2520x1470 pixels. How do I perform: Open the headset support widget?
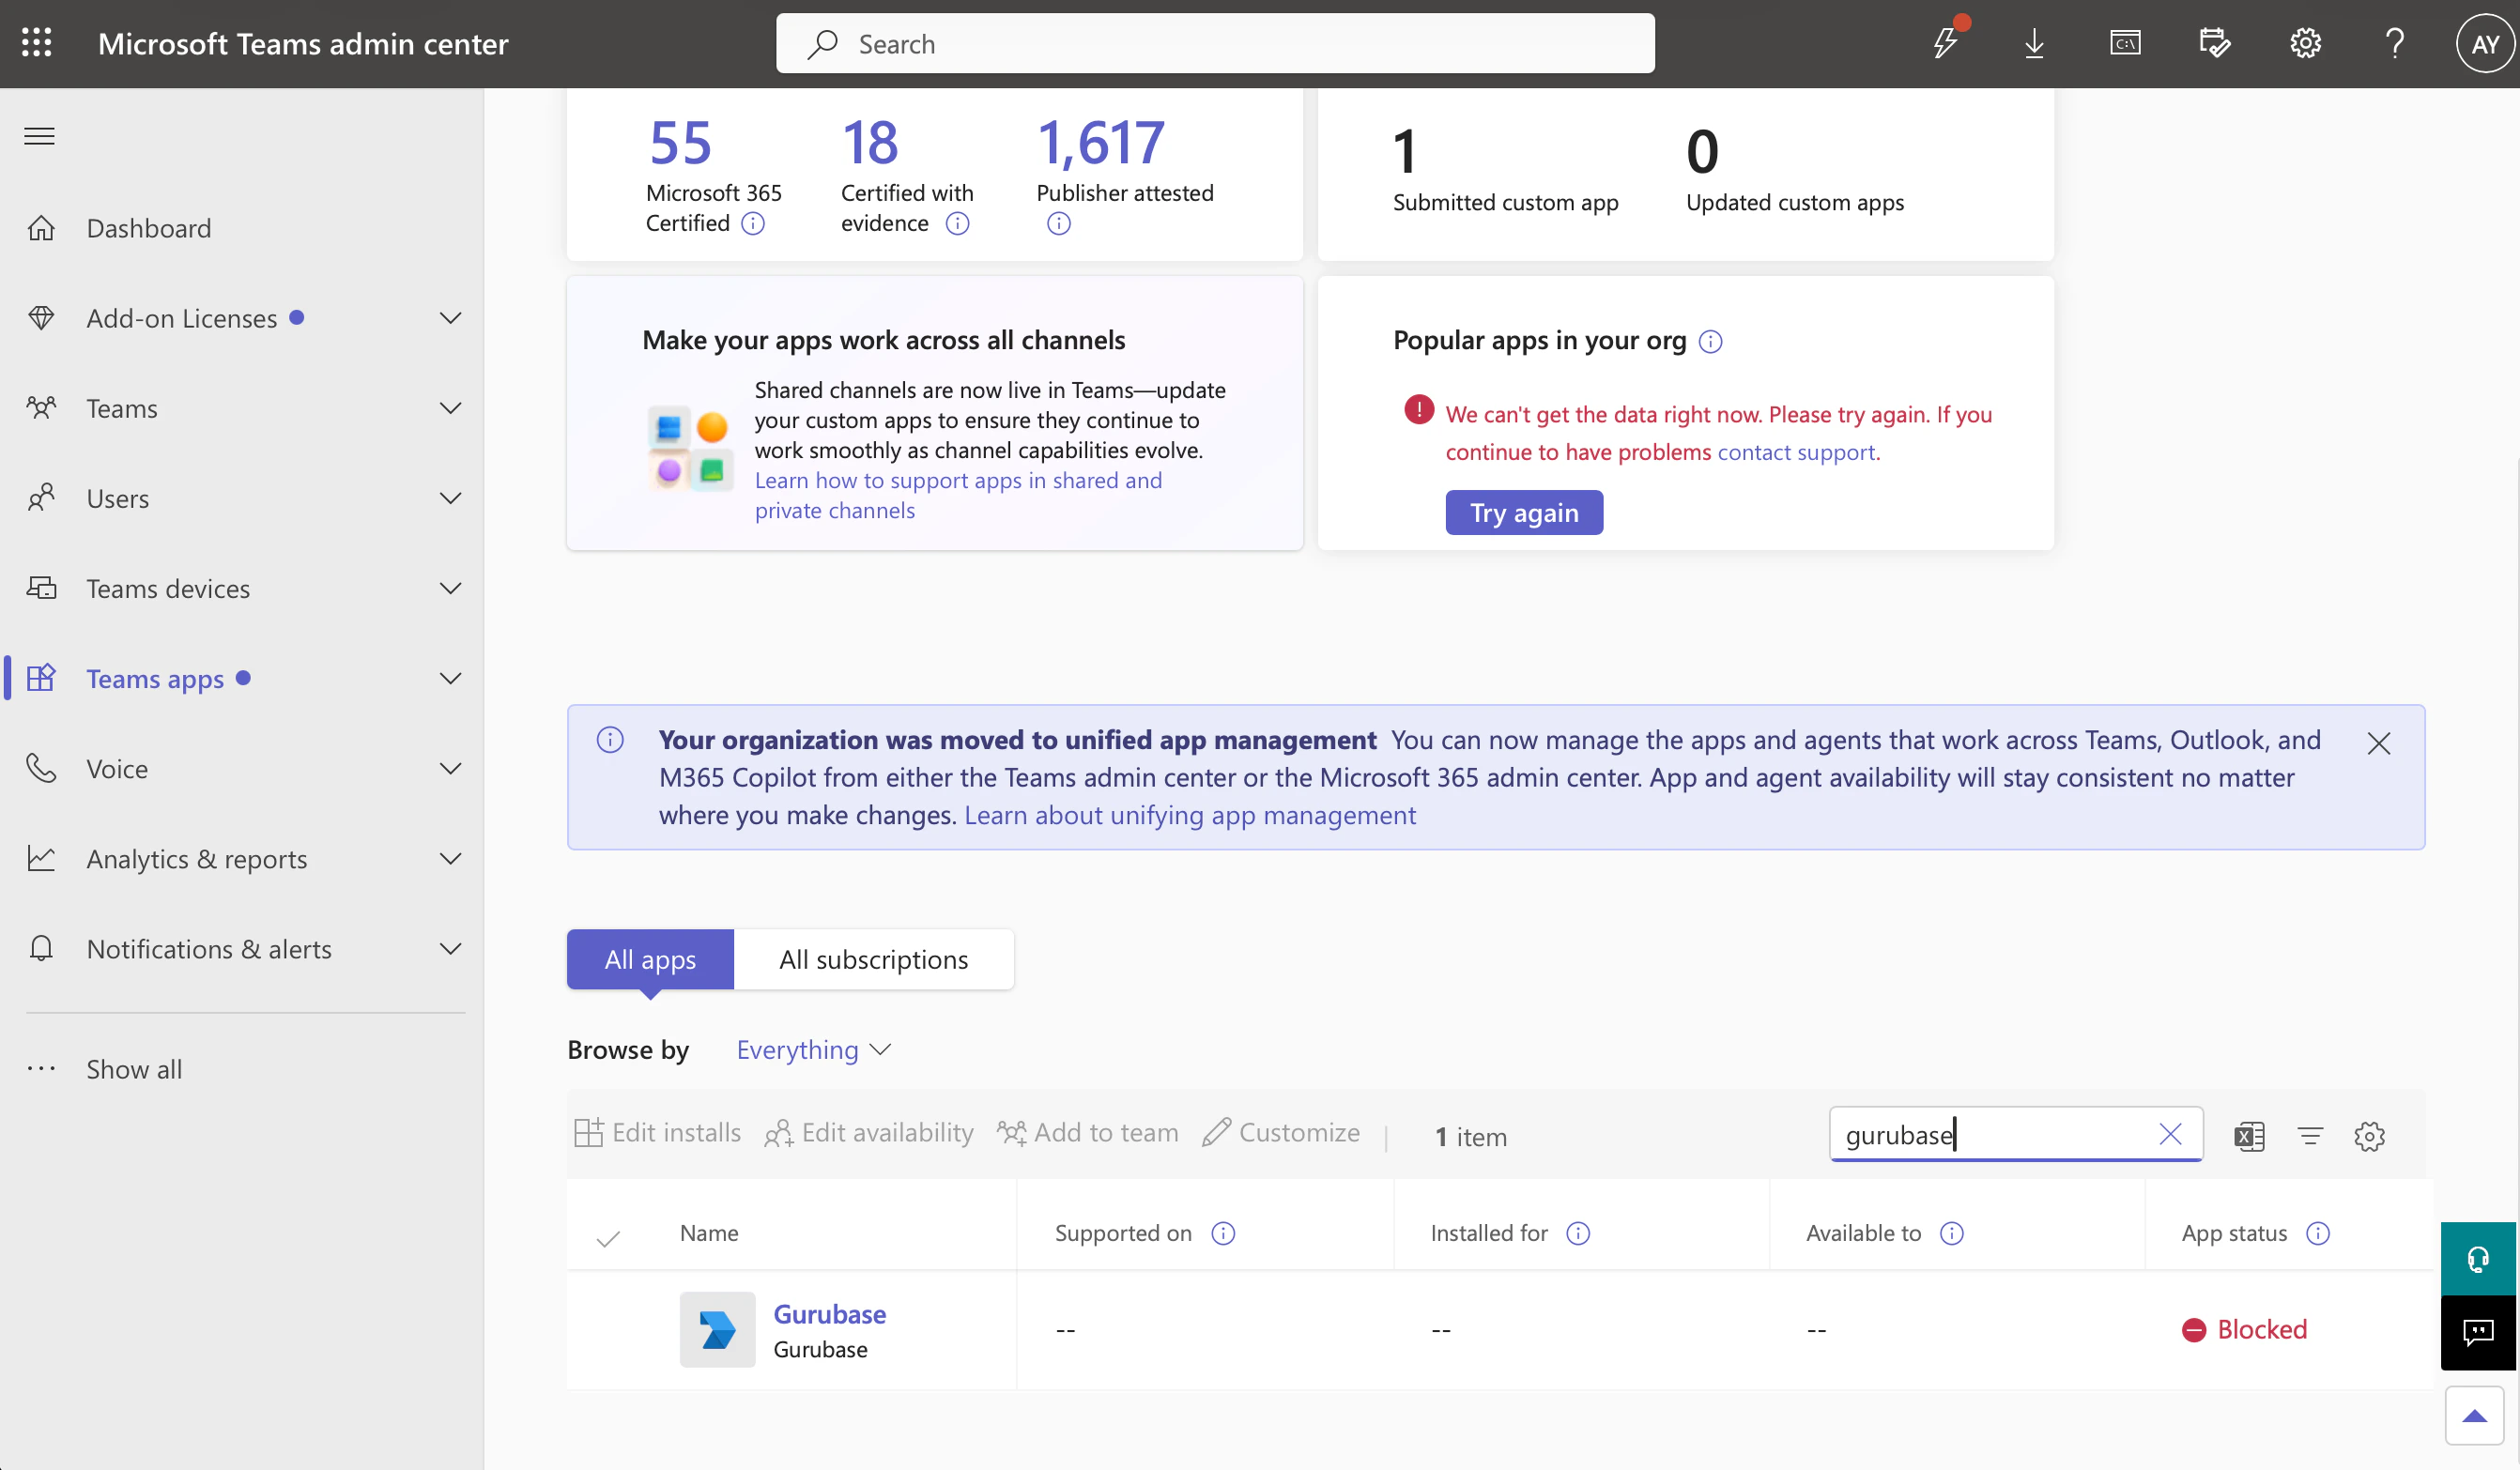2478,1259
